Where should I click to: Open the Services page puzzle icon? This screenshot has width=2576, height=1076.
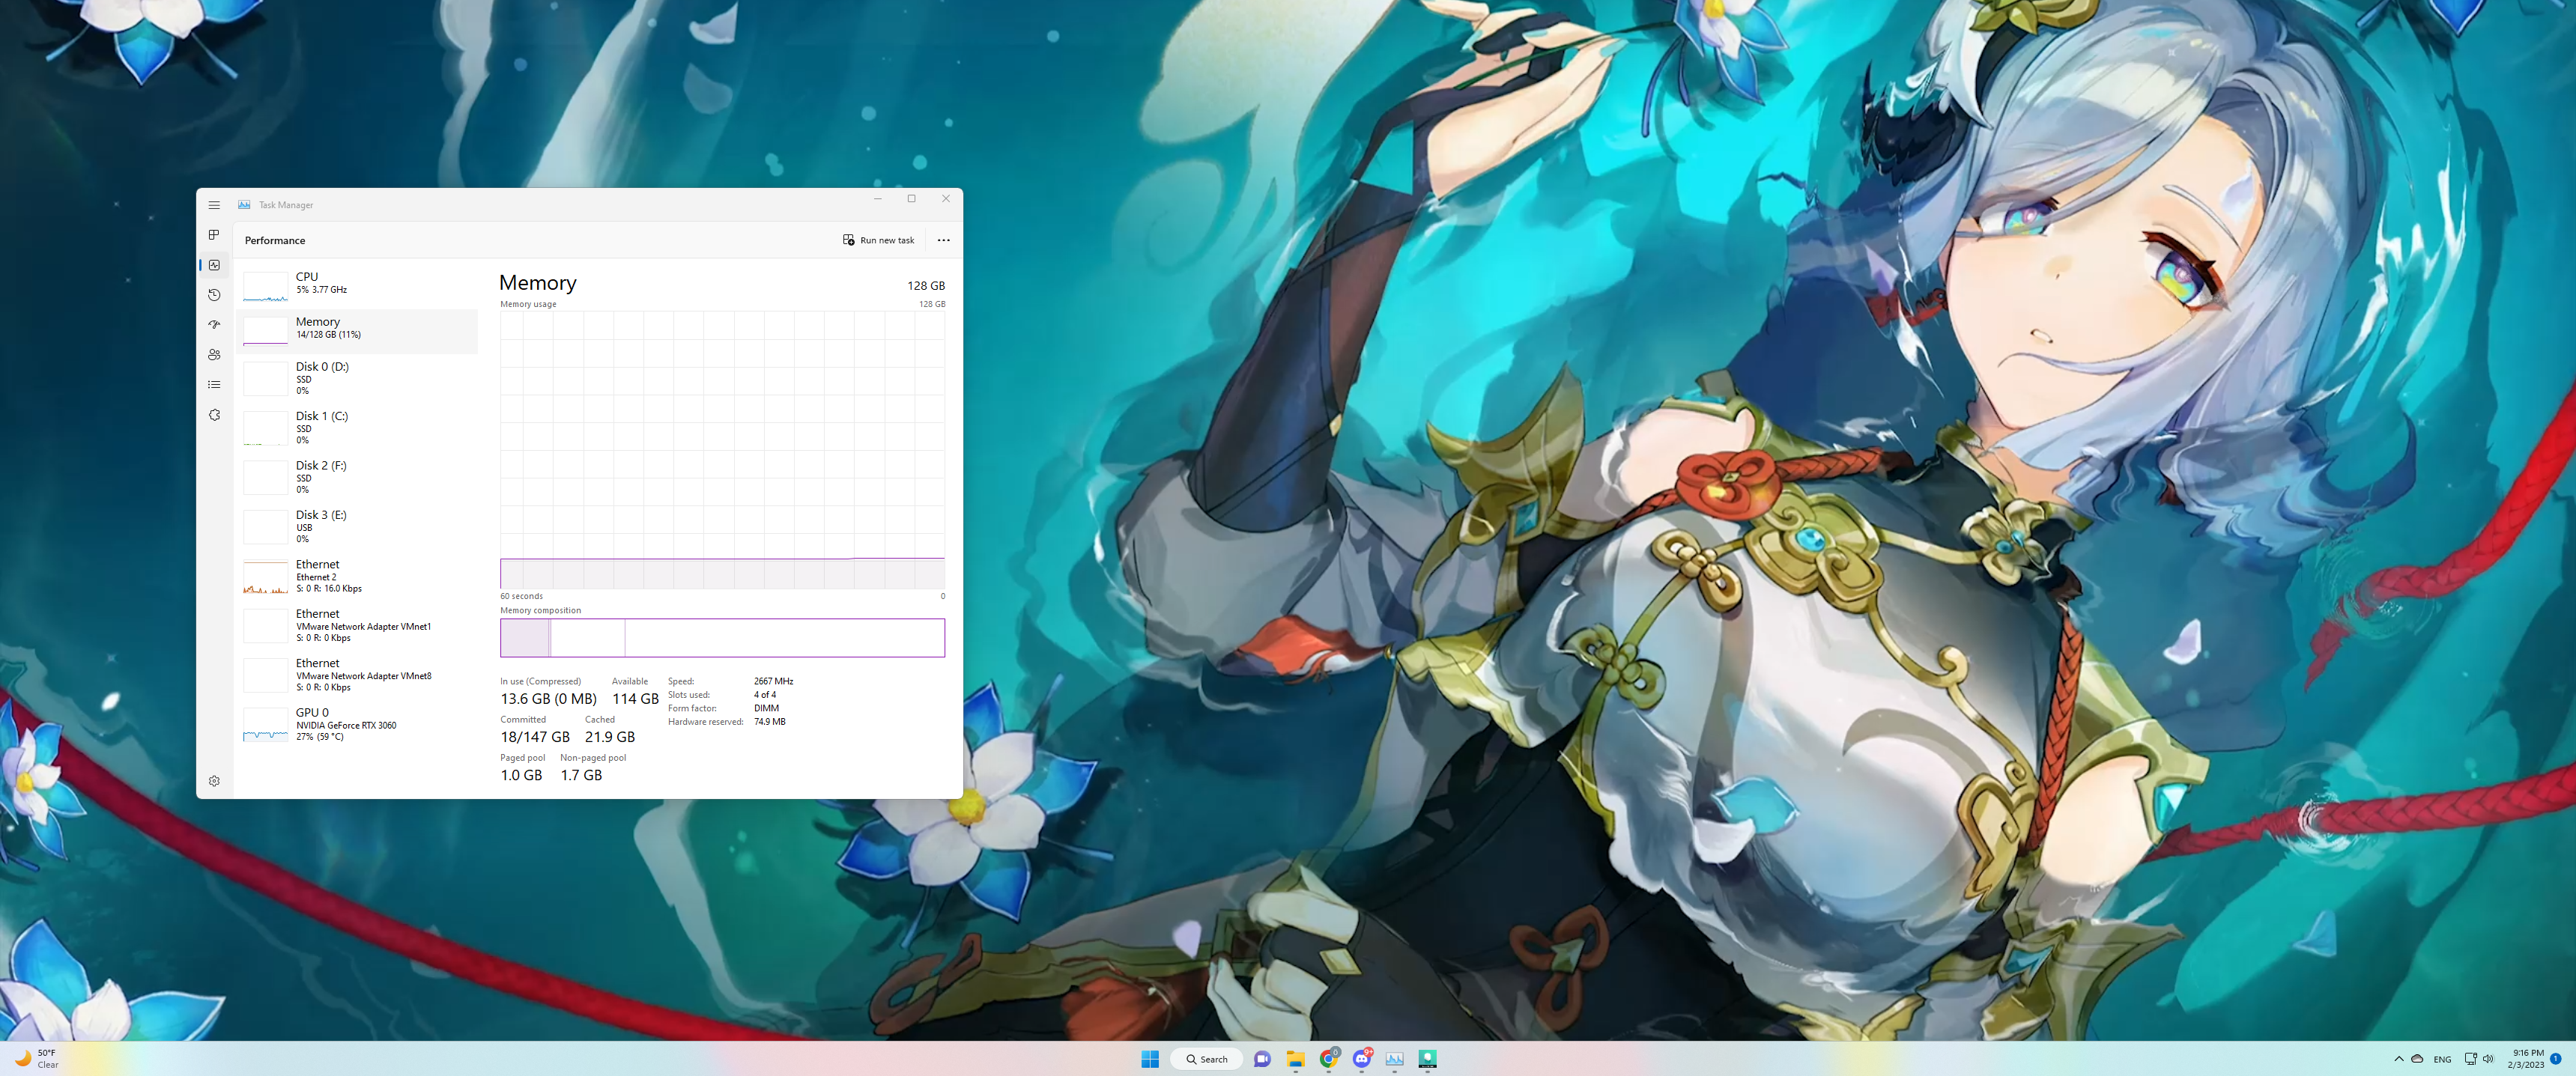pos(214,415)
